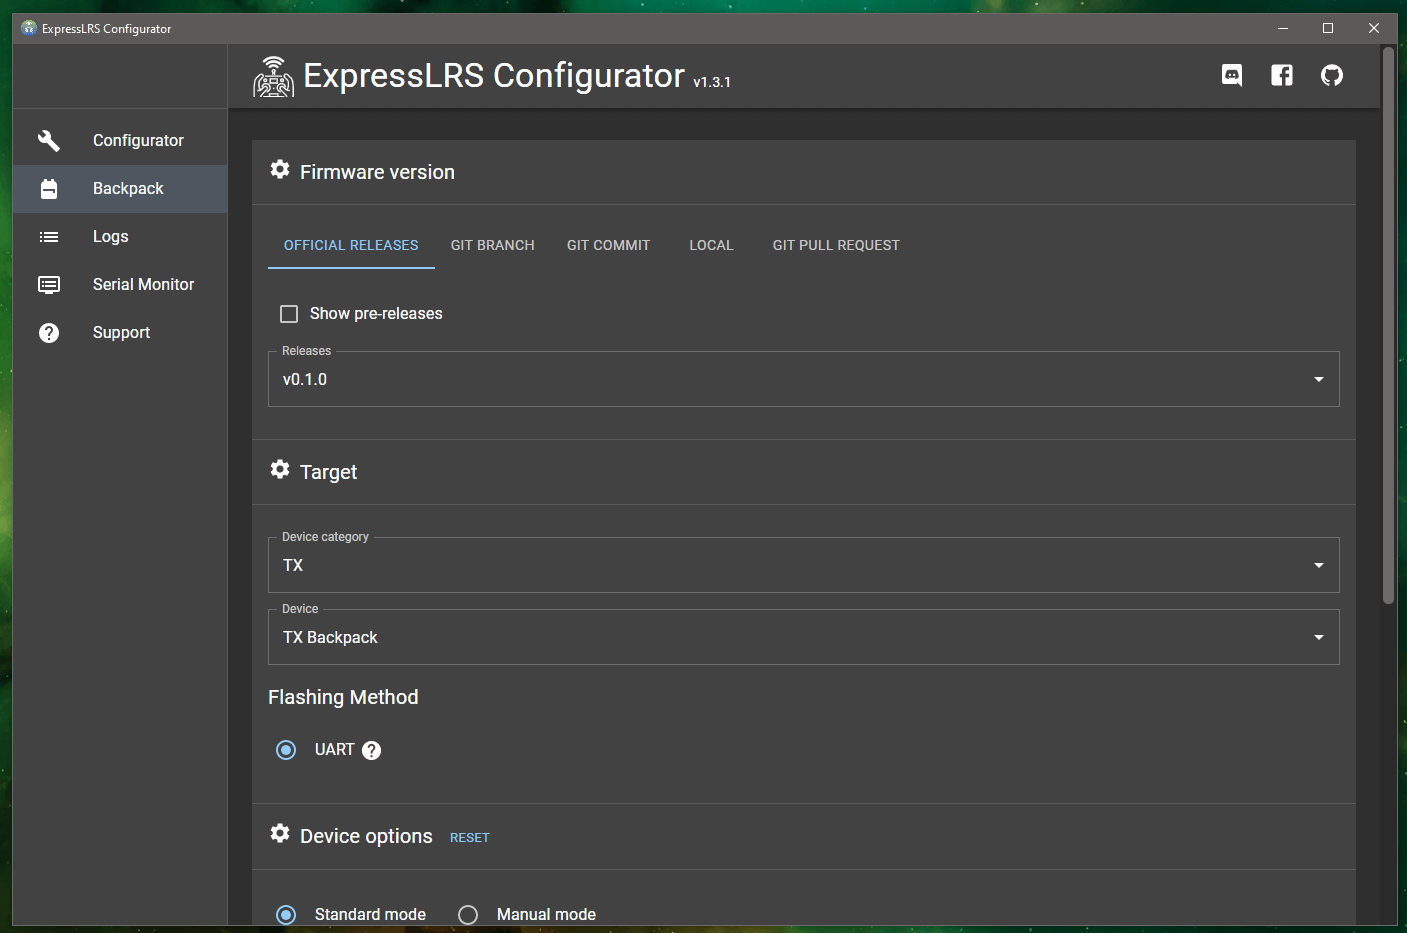The height and width of the screenshot is (933, 1407).
Task: Click the gear icon beside Firmware version
Action: point(280,170)
